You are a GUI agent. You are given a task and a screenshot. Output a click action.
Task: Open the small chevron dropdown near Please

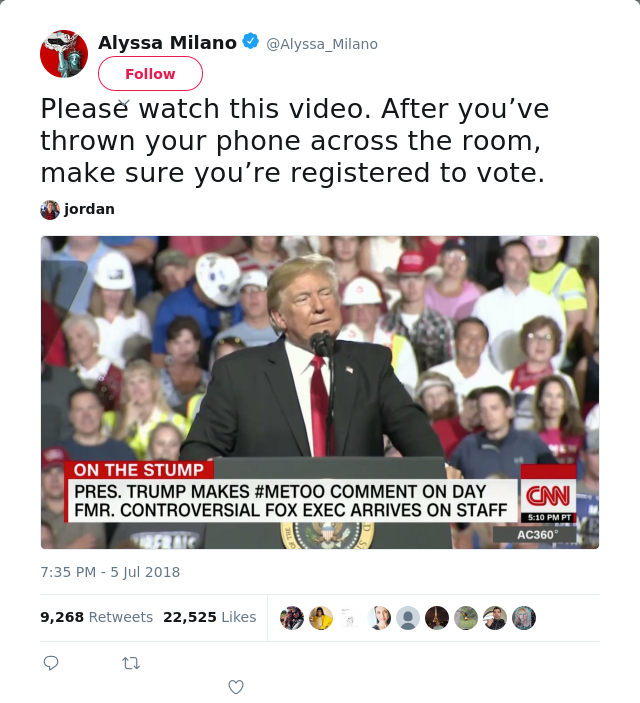tap(124, 104)
